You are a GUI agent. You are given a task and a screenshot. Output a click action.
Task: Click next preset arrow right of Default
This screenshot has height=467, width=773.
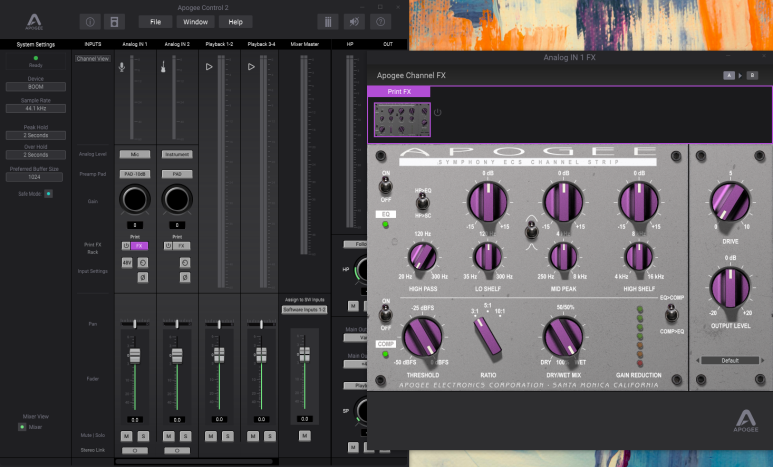763,360
